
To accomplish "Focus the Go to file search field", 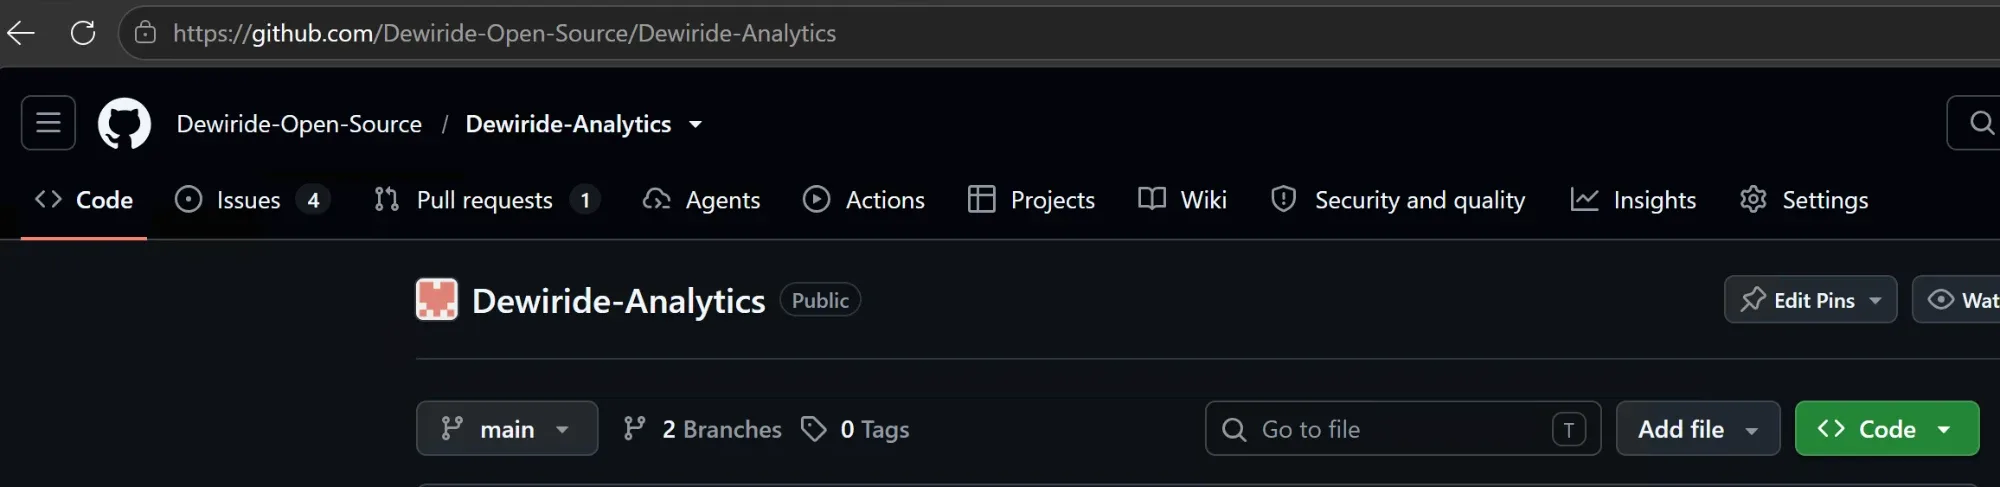I will (x=1403, y=429).
